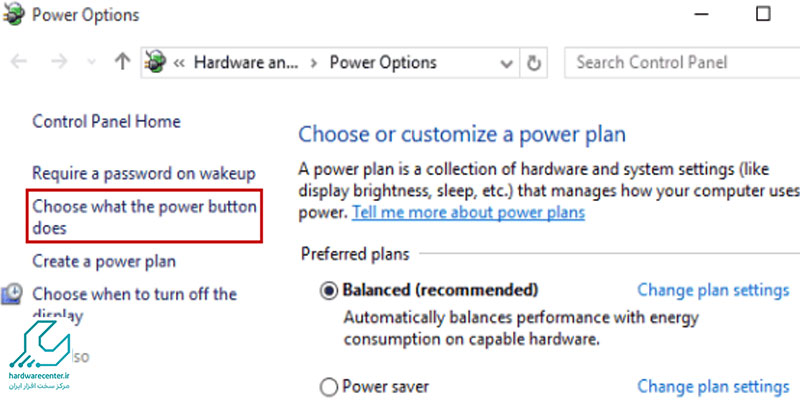Click the power plug icon in address bar
This screenshot has height=400, width=800.
(x=156, y=62)
